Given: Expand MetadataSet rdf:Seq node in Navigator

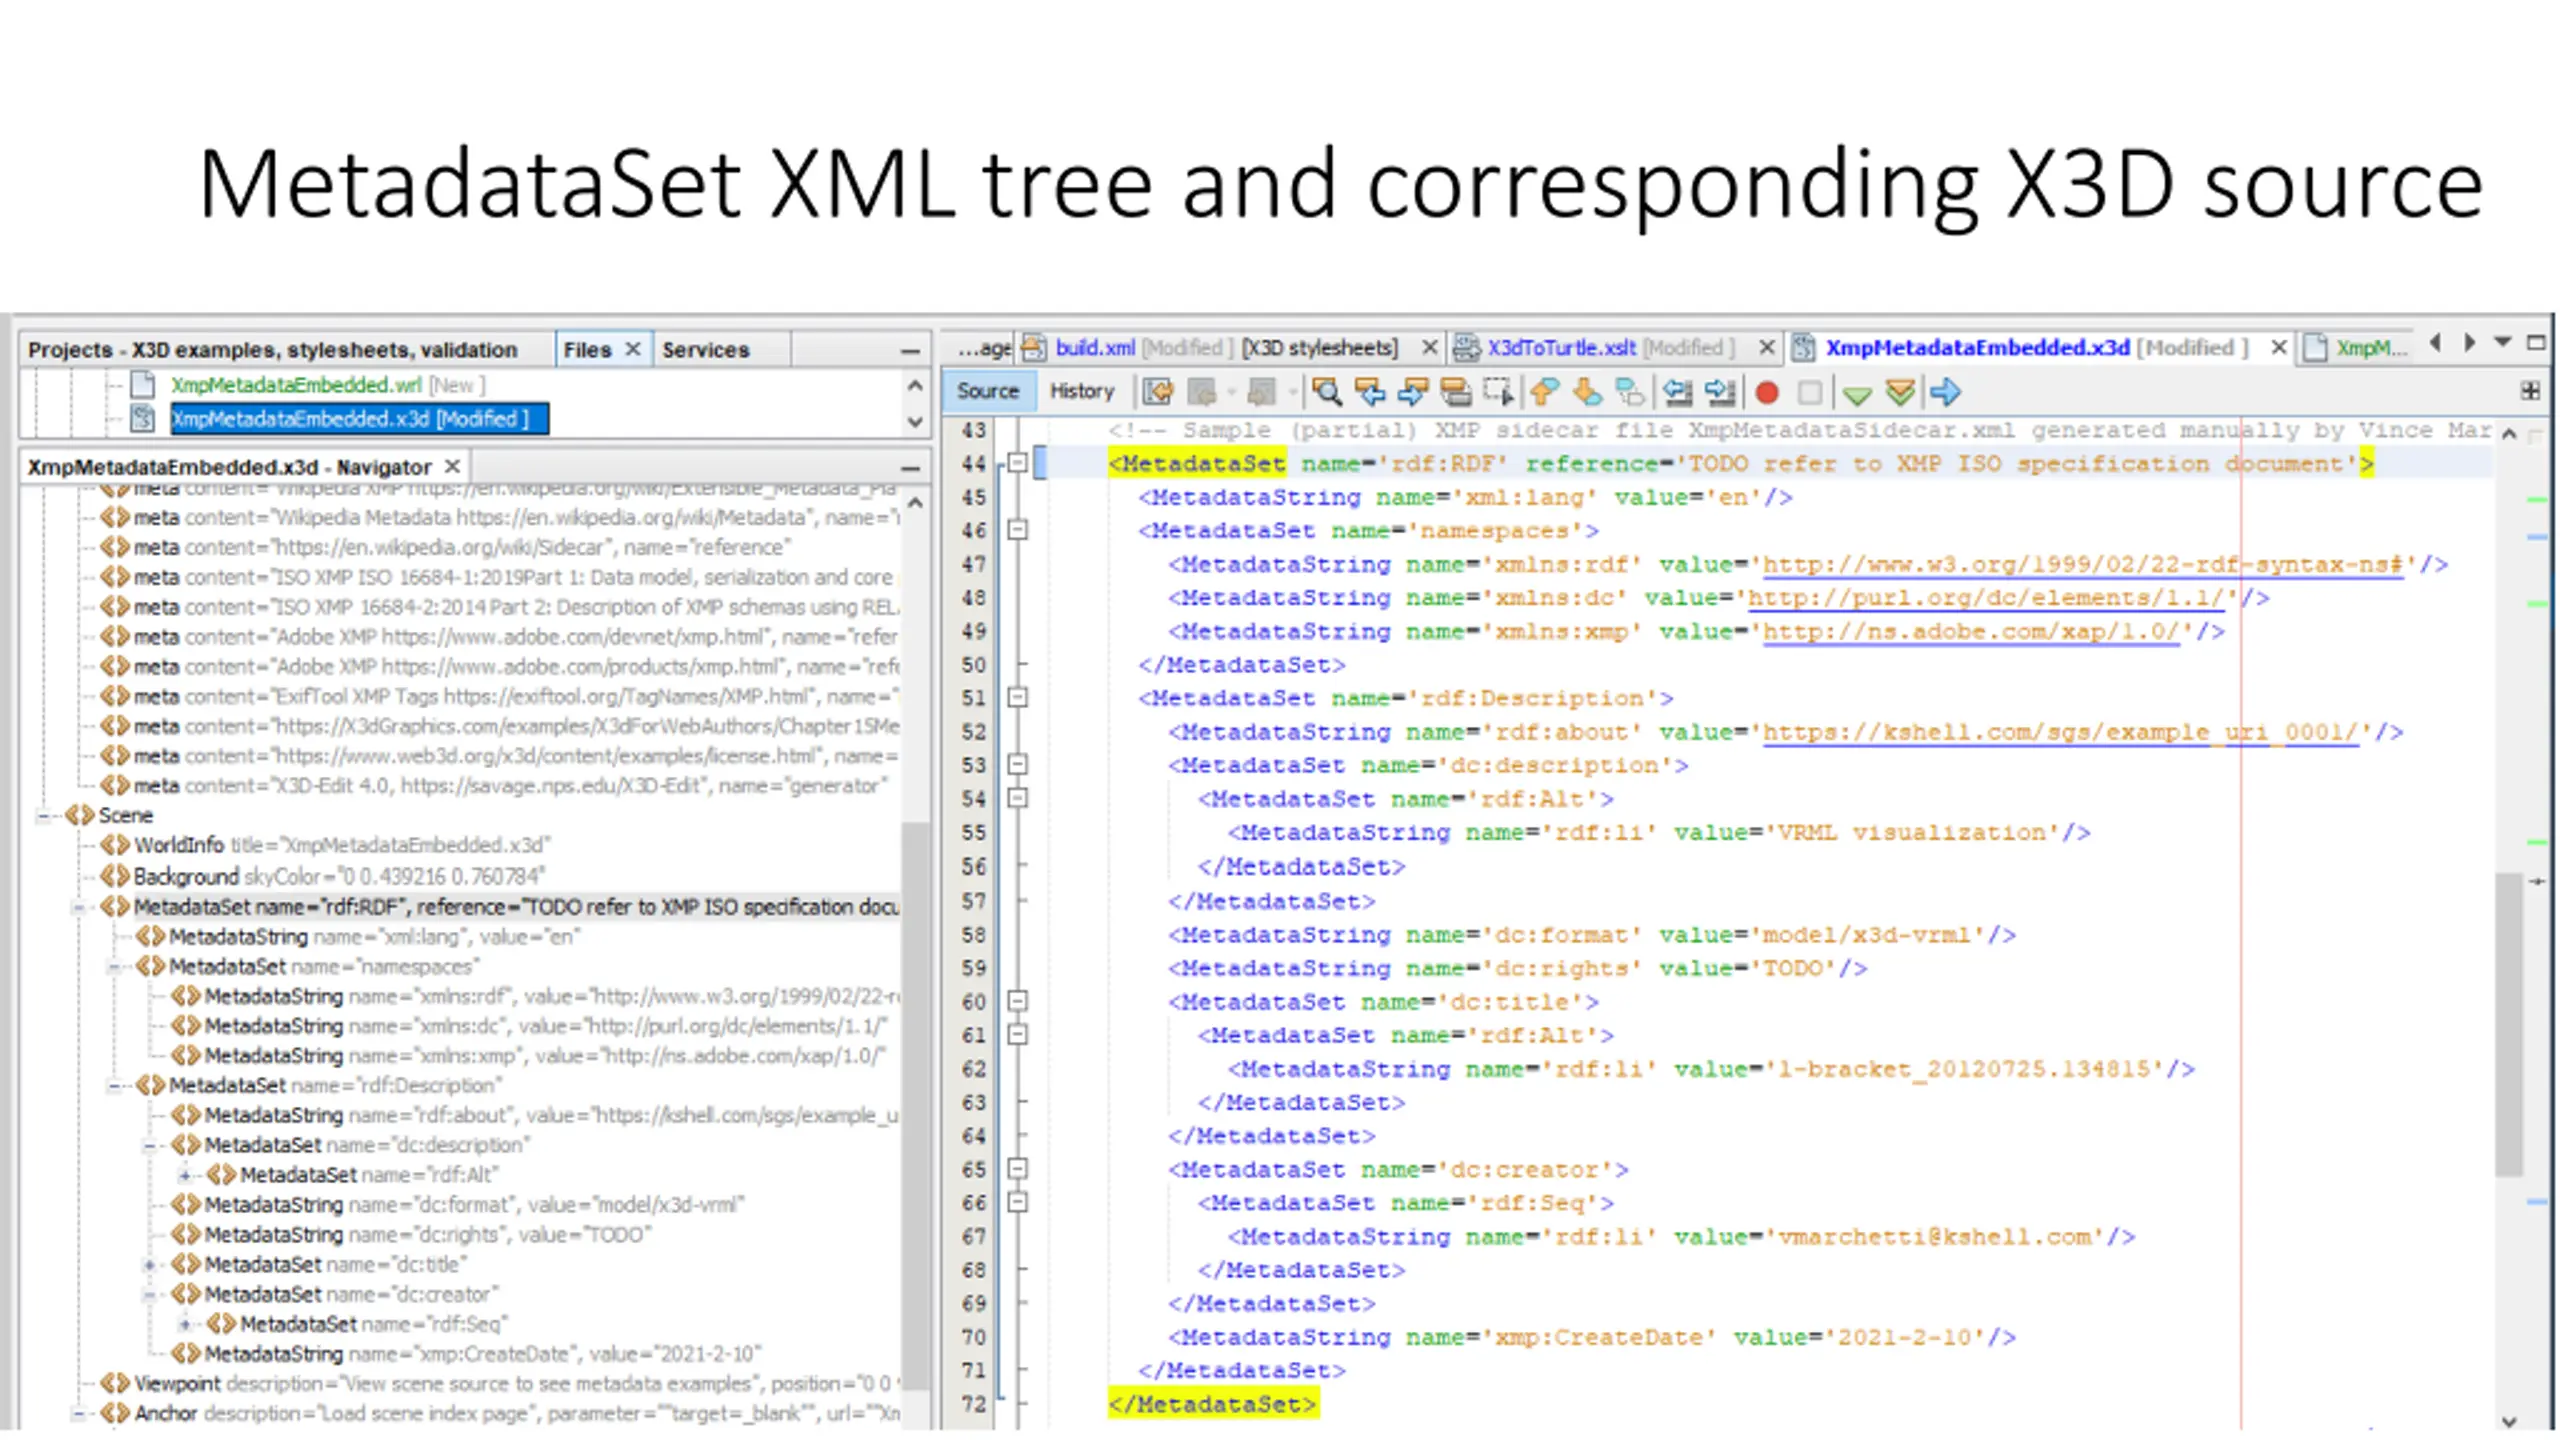Looking at the screenshot, I should (185, 1325).
